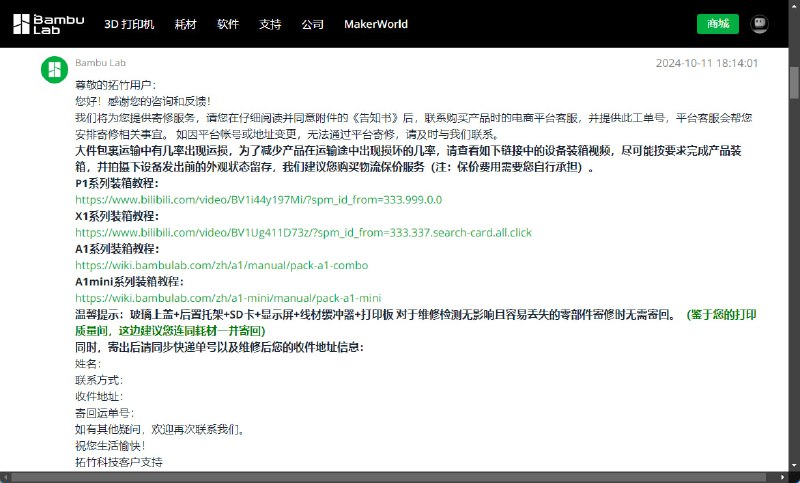Click the timestamp 2024-10-11 18:14:01
800x483 pixels.
pyautogui.click(x=707, y=63)
